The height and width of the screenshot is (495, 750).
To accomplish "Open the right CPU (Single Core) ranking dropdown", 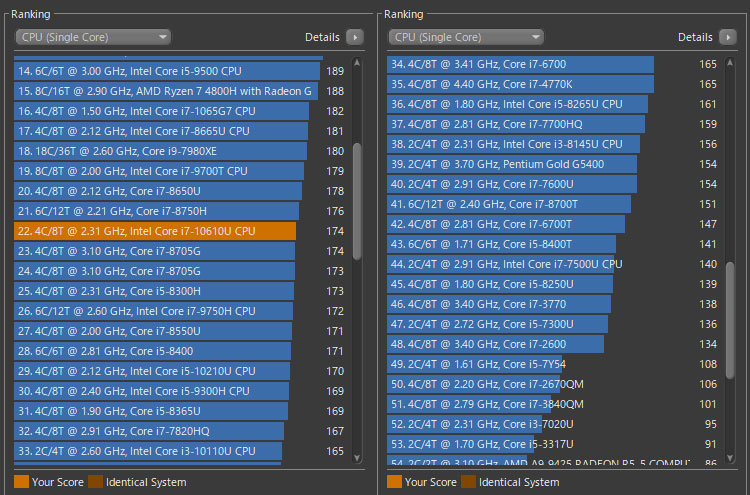I will click(x=466, y=37).
